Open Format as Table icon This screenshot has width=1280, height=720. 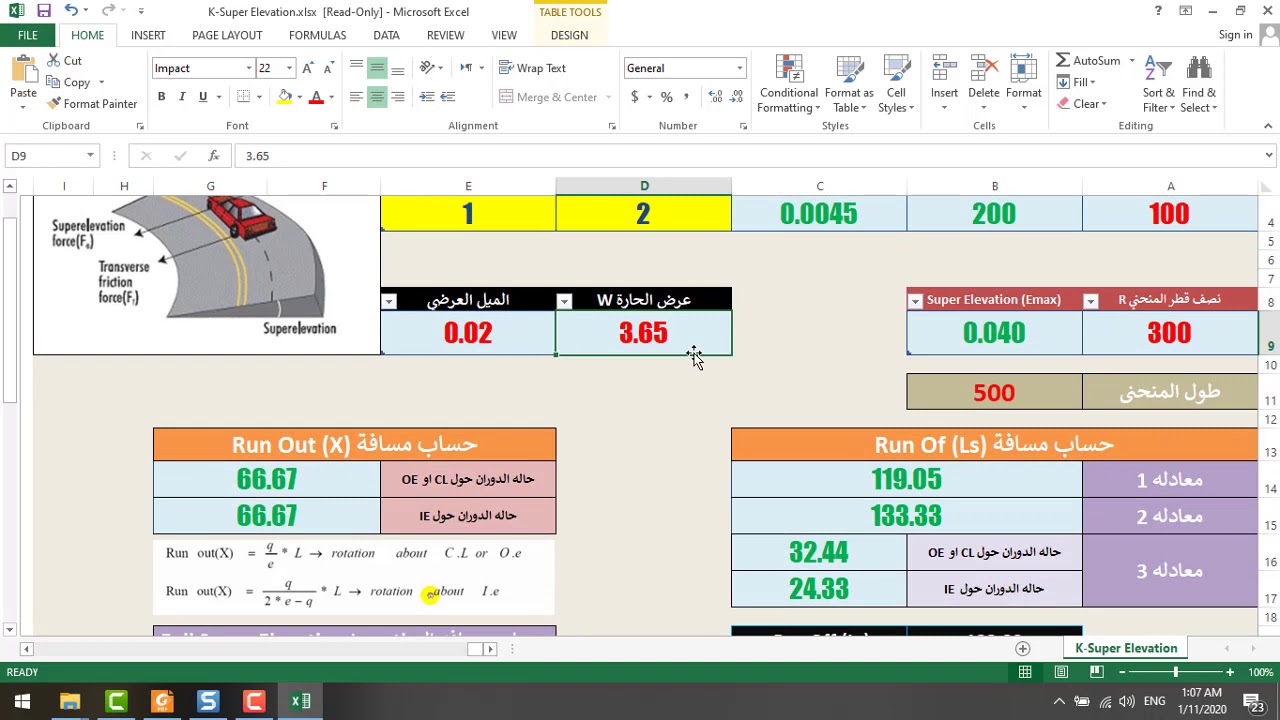849,85
